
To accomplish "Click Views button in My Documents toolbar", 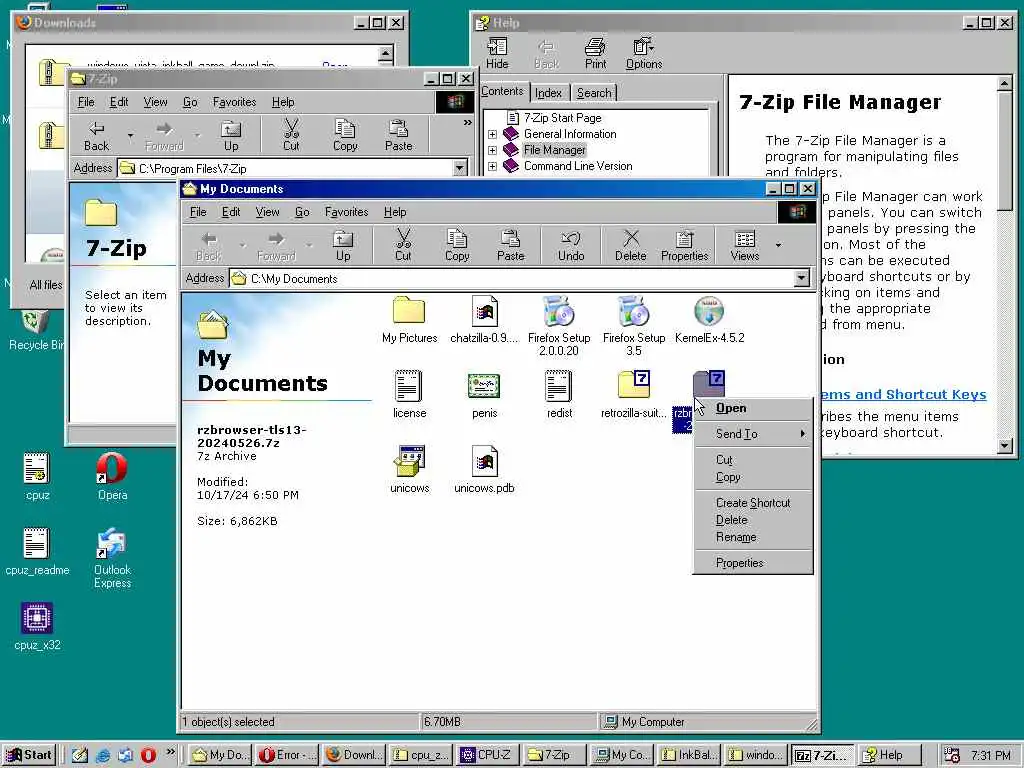I will 744,245.
